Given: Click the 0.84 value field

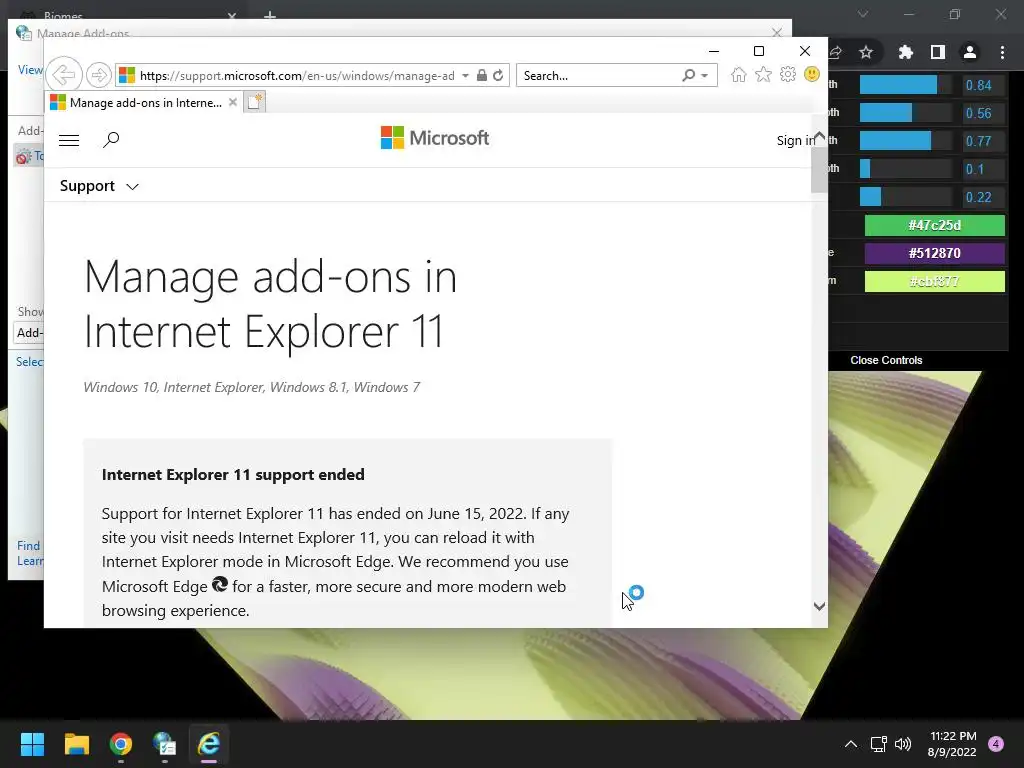Looking at the screenshot, I should pyautogui.click(x=982, y=85).
